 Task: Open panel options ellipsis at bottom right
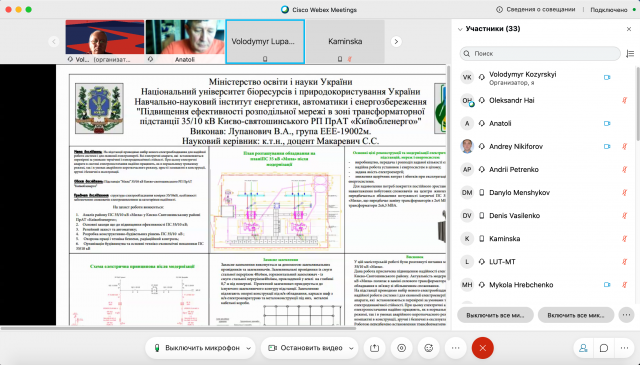coord(624,348)
